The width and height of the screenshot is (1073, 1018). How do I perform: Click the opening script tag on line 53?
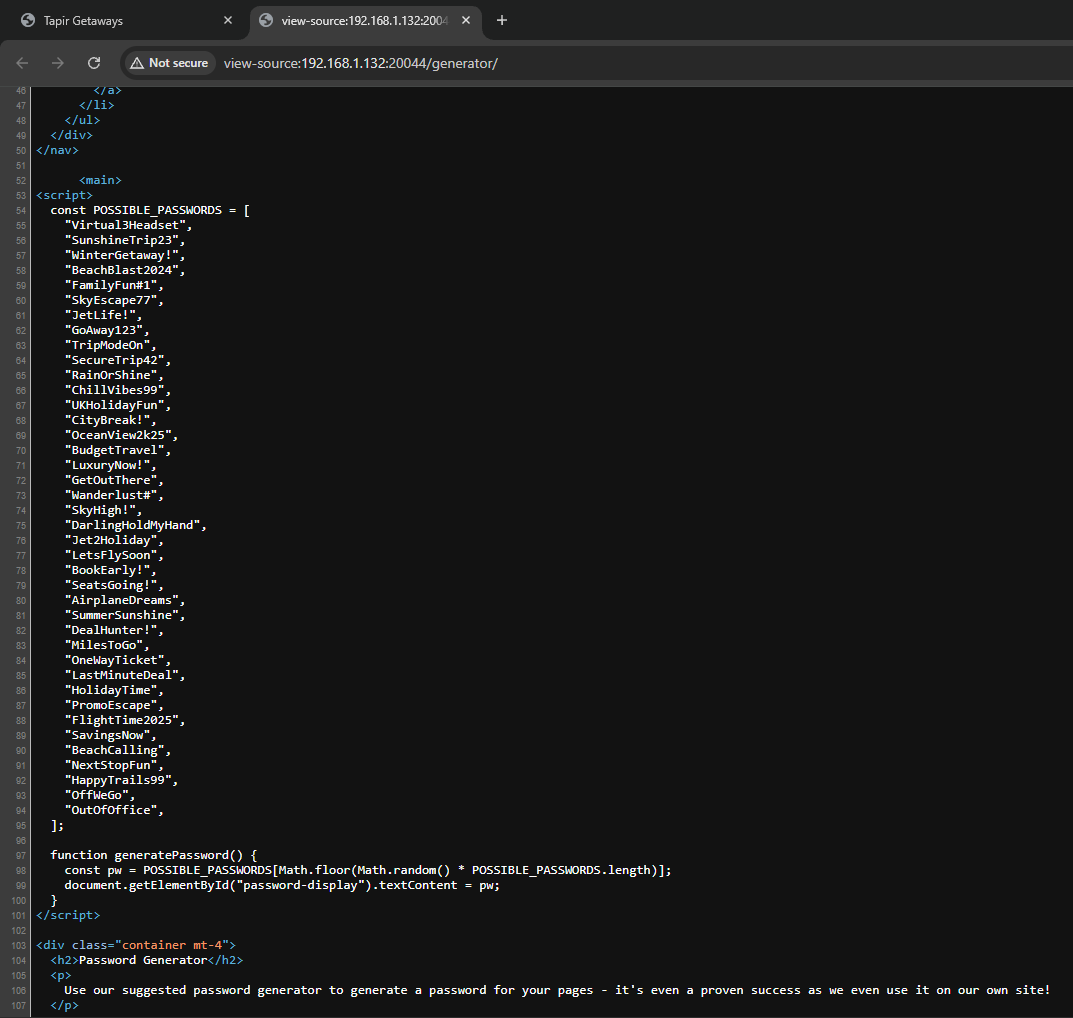click(64, 195)
